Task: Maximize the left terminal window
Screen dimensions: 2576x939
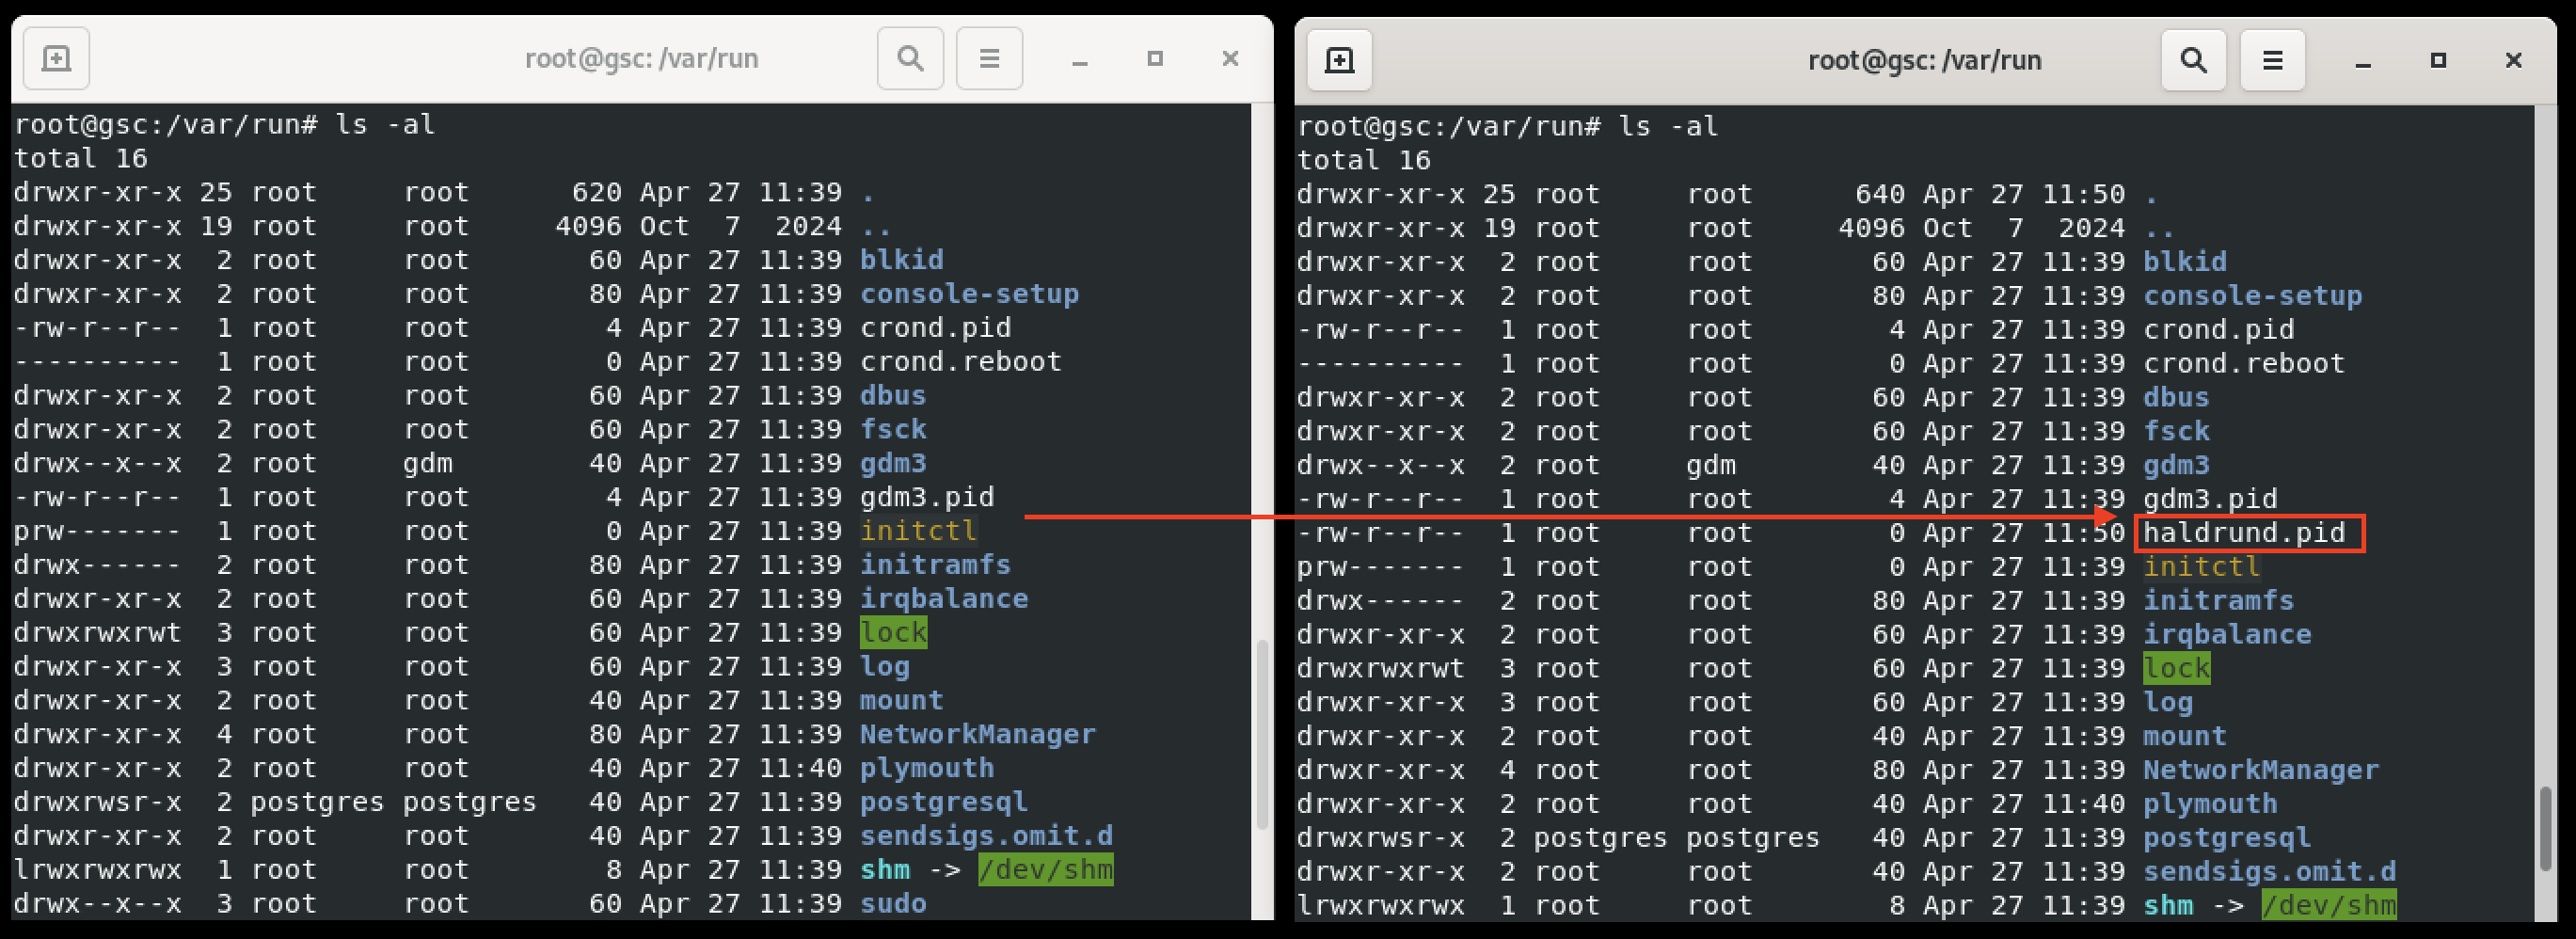Action: pyautogui.click(x=1155, y=59)
